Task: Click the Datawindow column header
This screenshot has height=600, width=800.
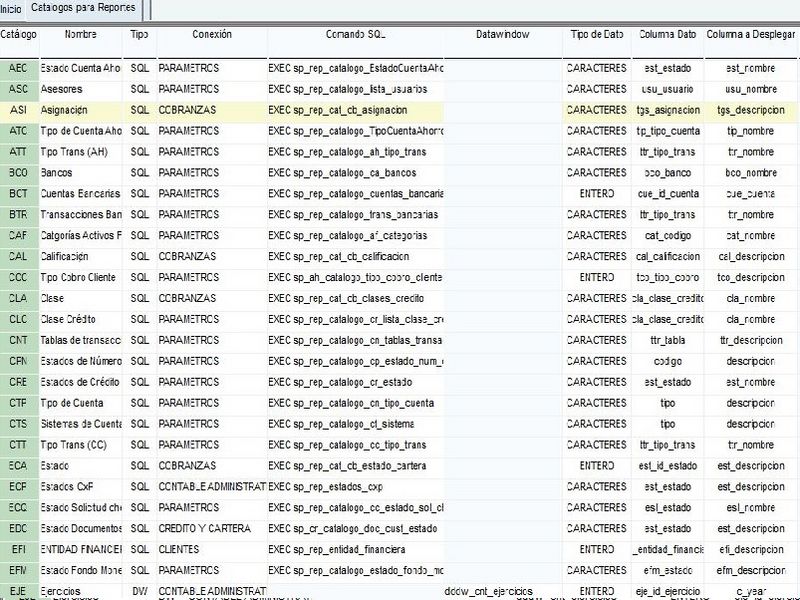Action: click(503, 35)
